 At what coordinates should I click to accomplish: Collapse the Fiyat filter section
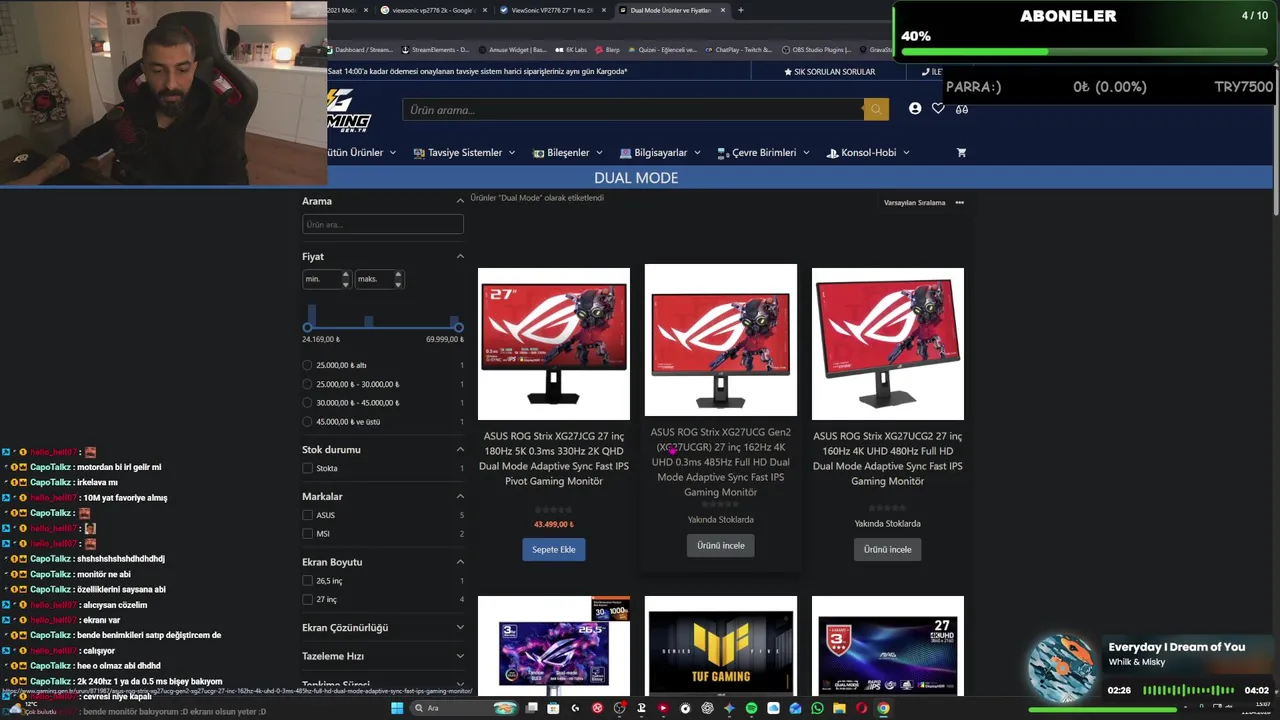point(460,257)
